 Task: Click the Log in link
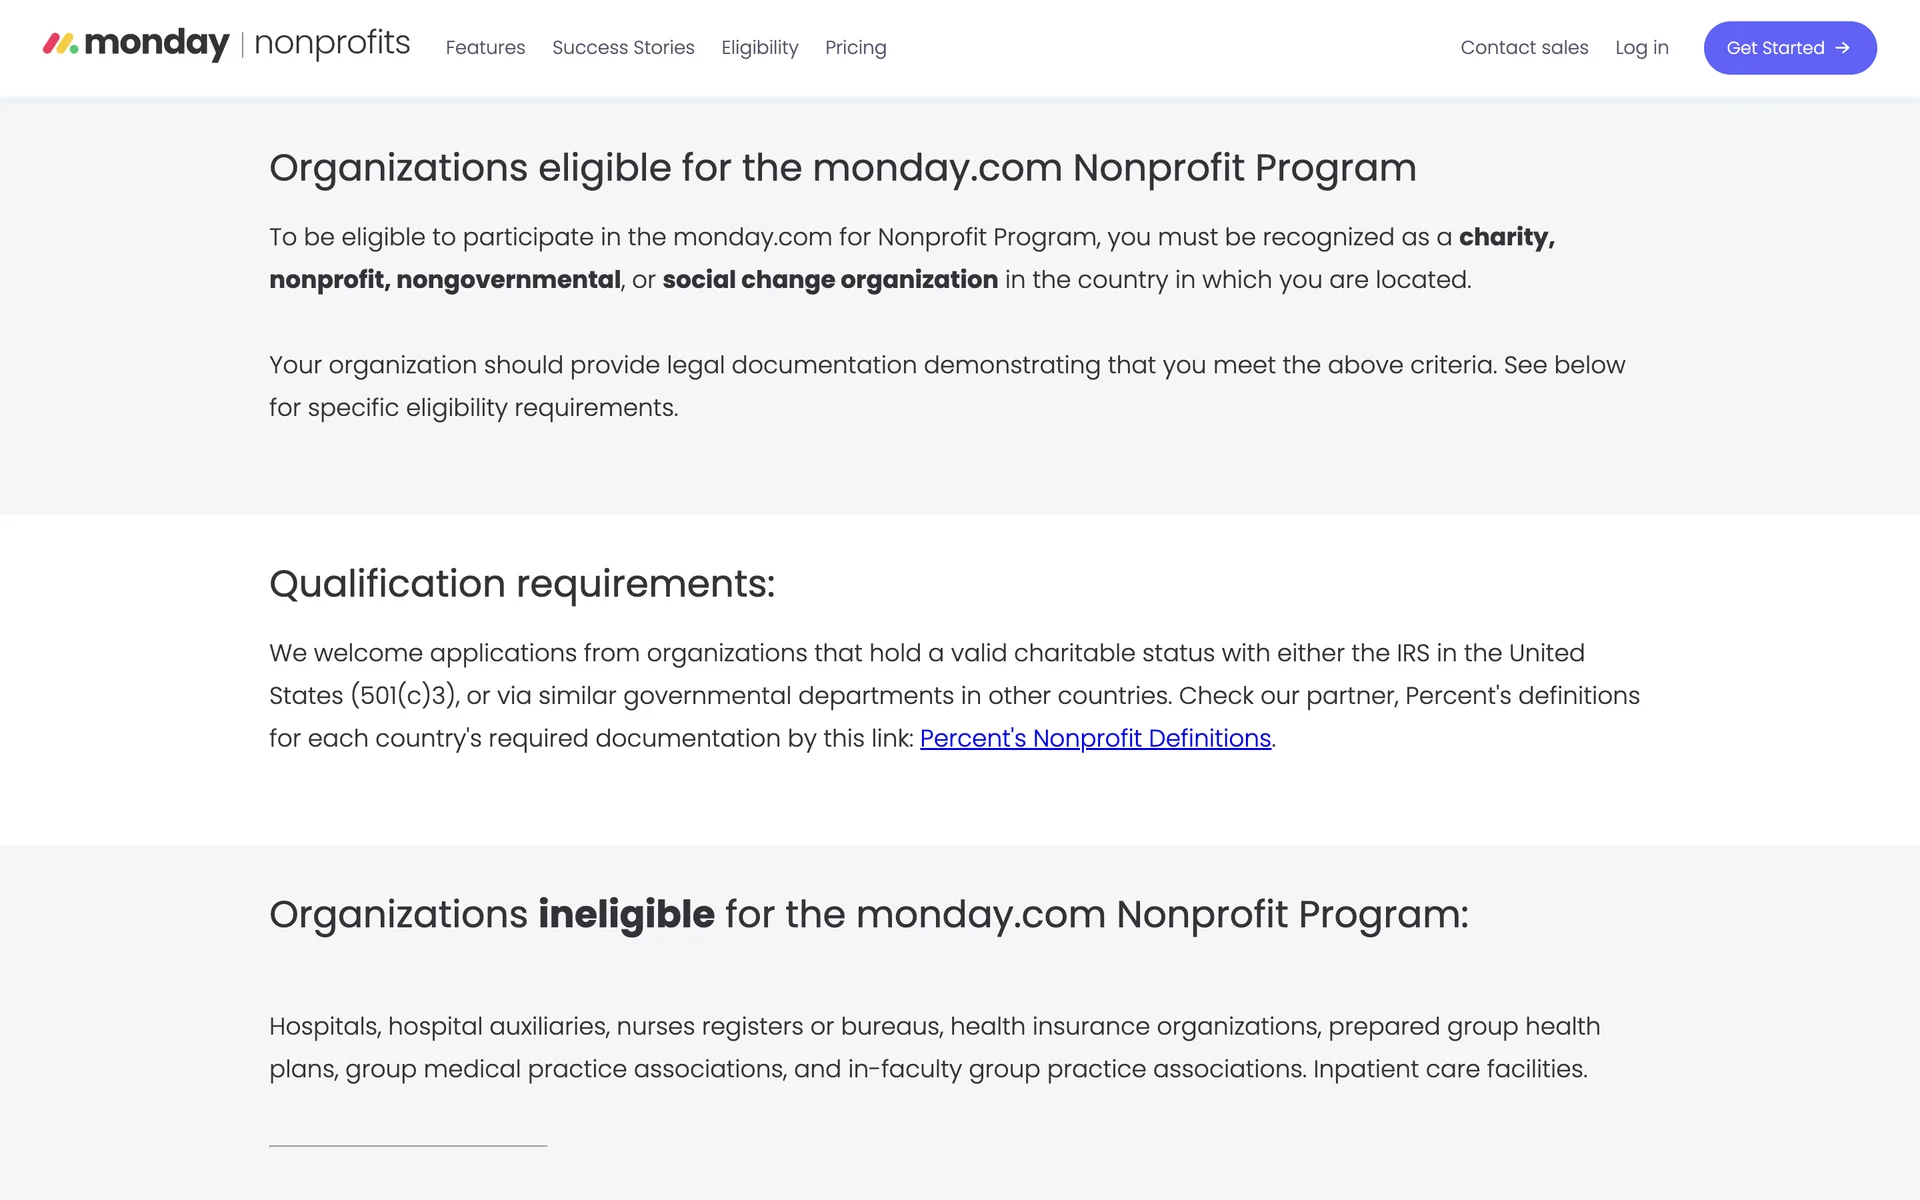(x=1641, y=48)
